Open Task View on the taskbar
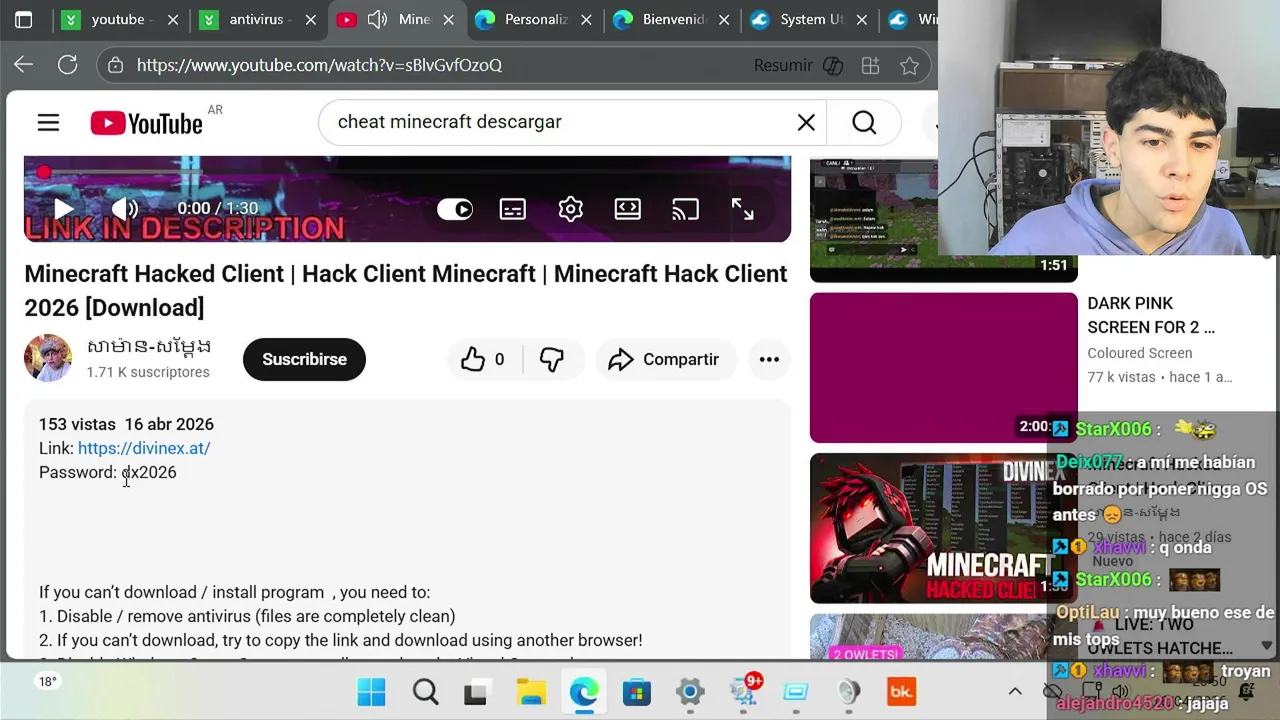The height and width of the screenshot is (720, 1280). 476,692
